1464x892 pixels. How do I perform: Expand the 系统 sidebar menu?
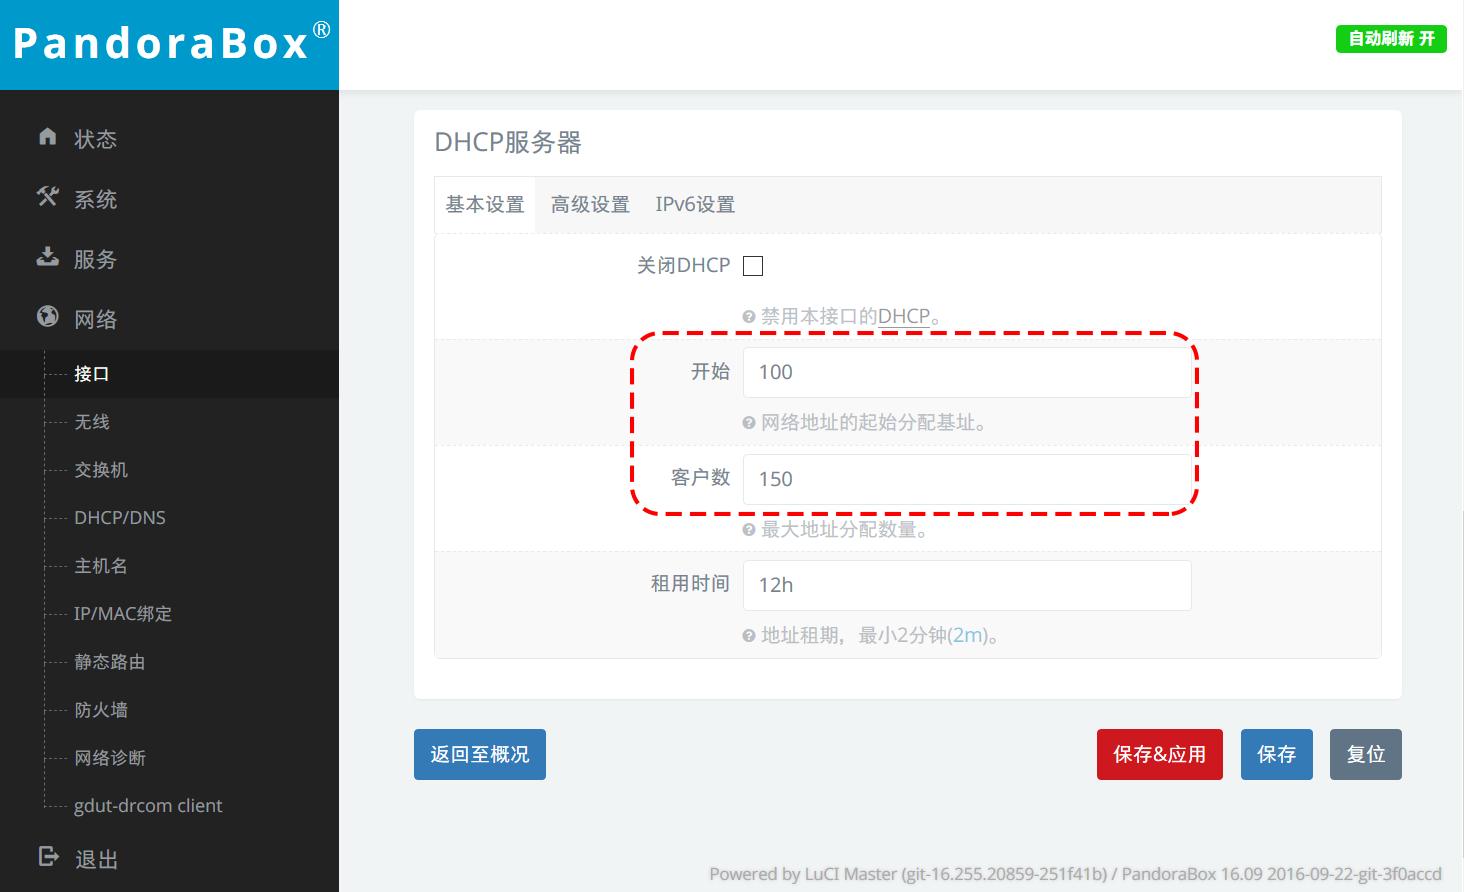click(95, 198)
